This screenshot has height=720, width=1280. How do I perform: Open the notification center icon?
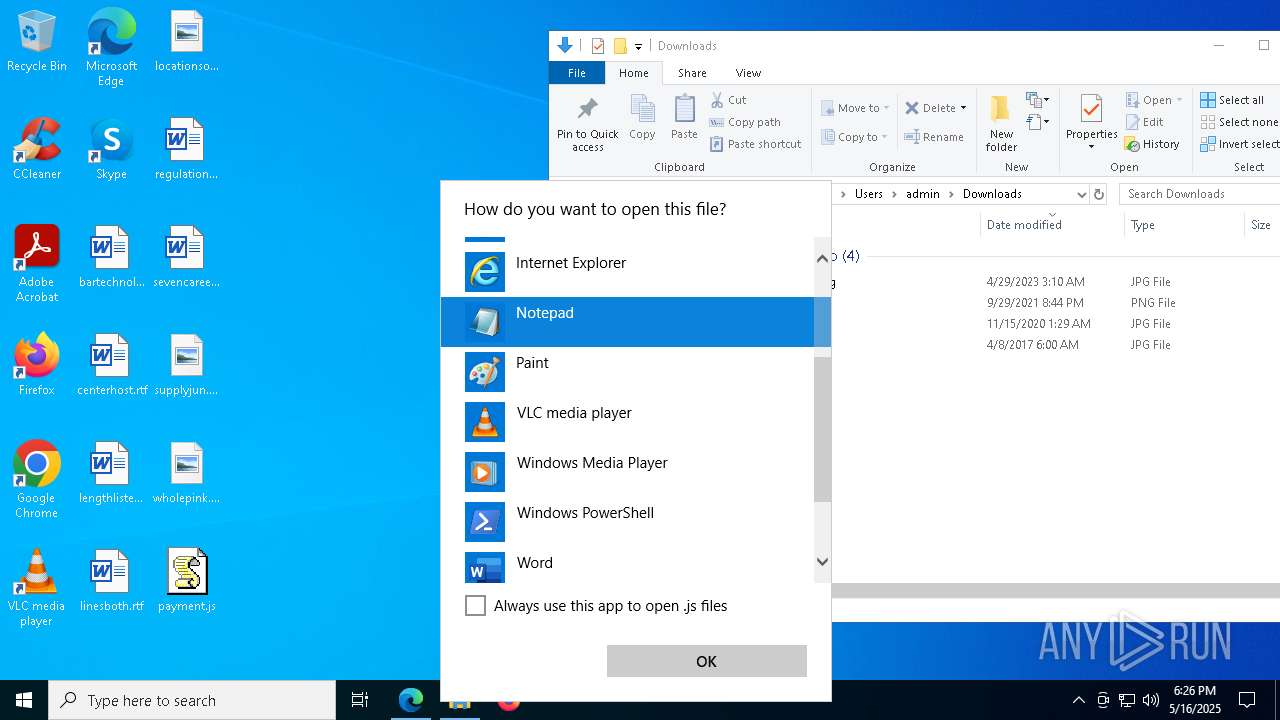tap(1247, 700)
